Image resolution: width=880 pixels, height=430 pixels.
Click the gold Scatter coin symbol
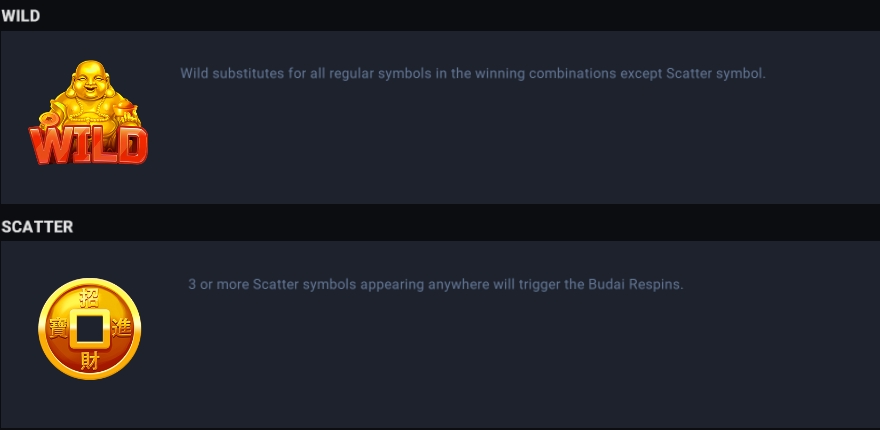pos(89,329)
